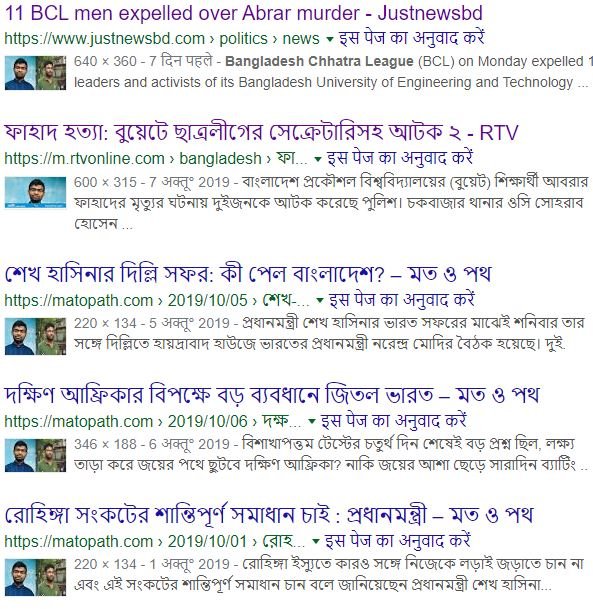The image size is (593, 609).
Task: Click thumbnail of the 220 × 134 Delhi visit result
Action: coord(35,336)
